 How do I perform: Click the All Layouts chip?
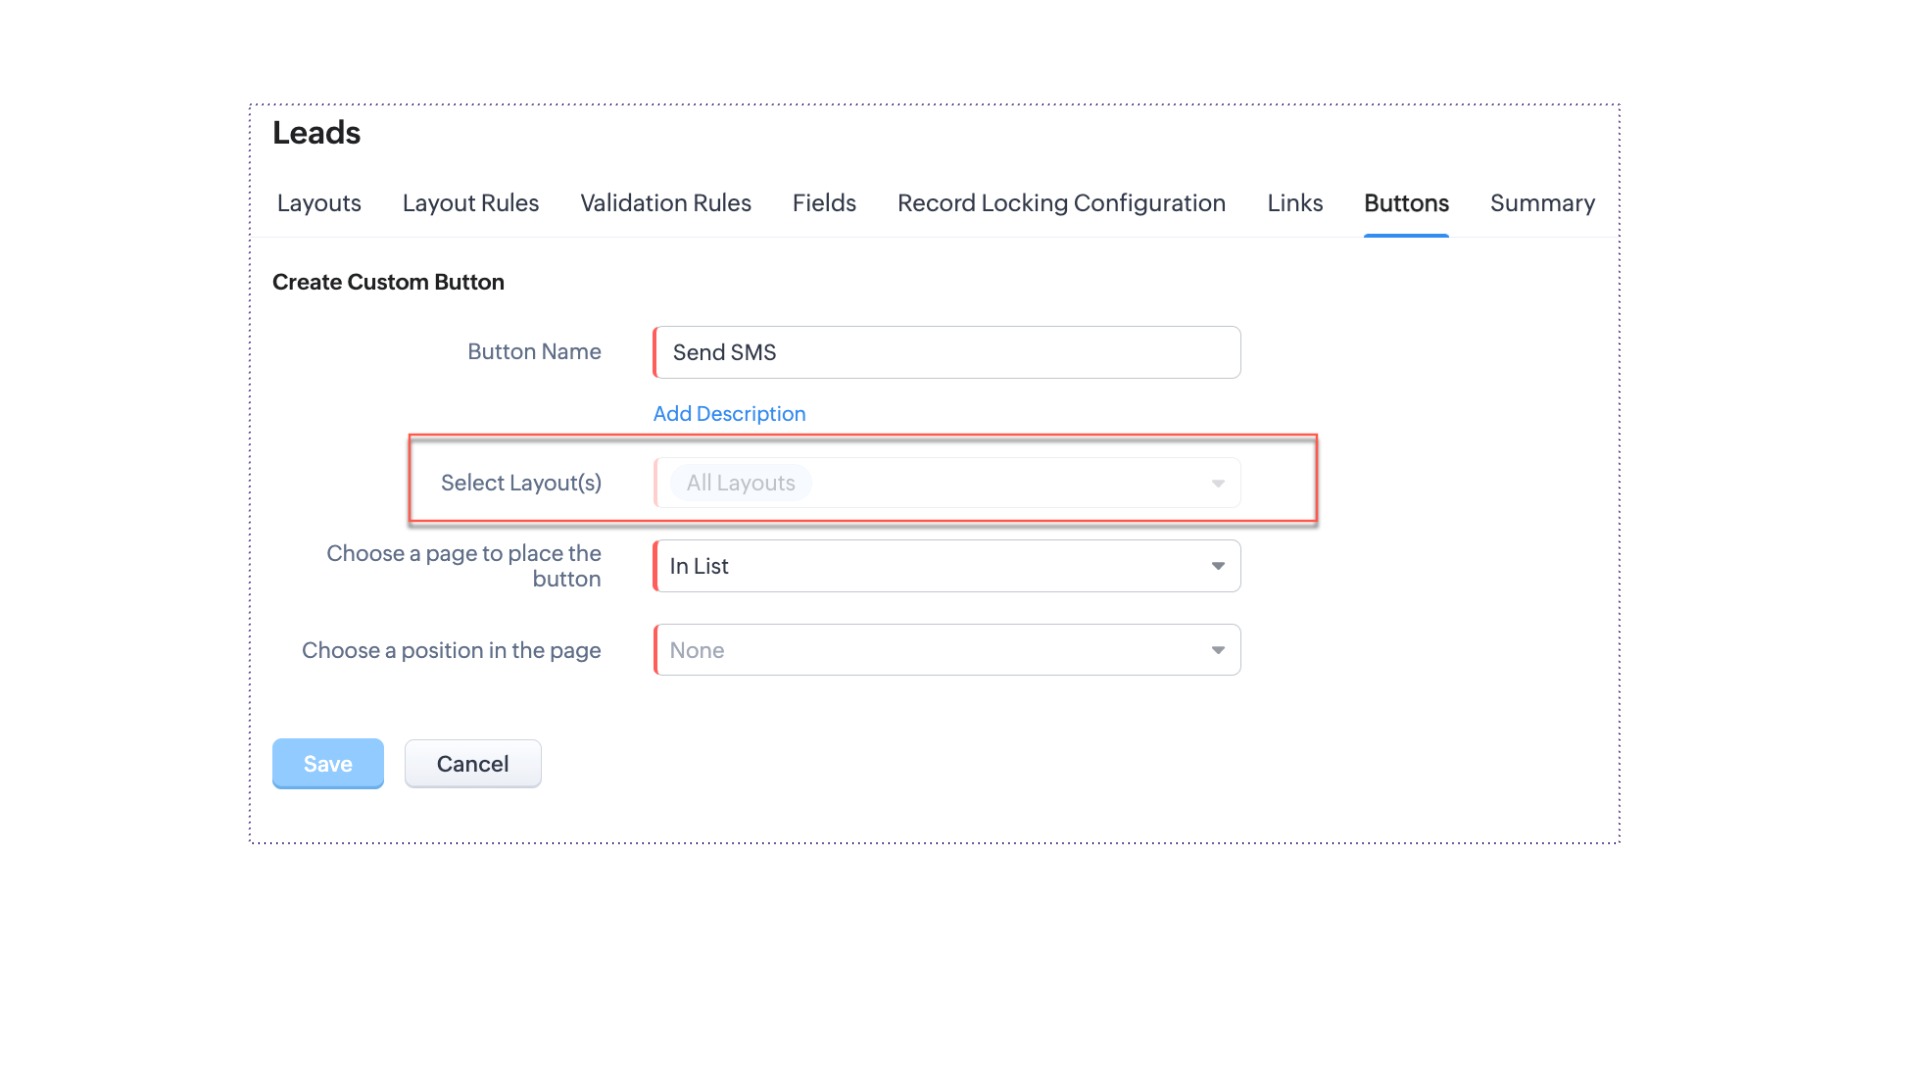coord(740,483)
